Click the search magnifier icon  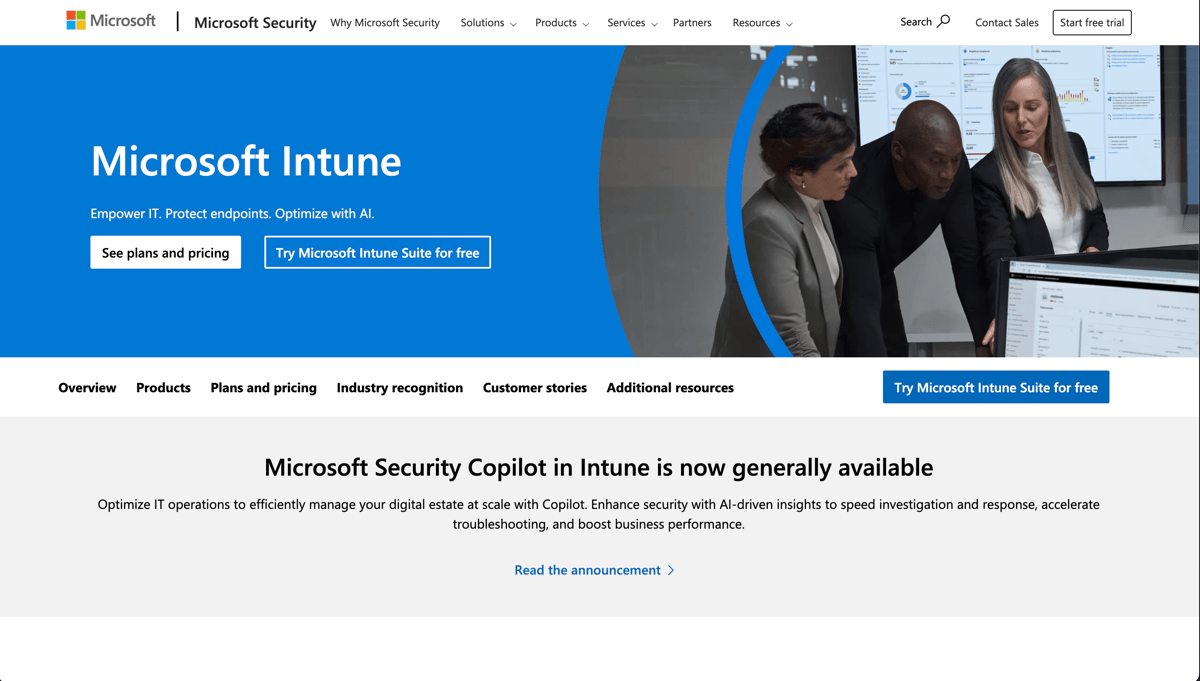point(943,21)
